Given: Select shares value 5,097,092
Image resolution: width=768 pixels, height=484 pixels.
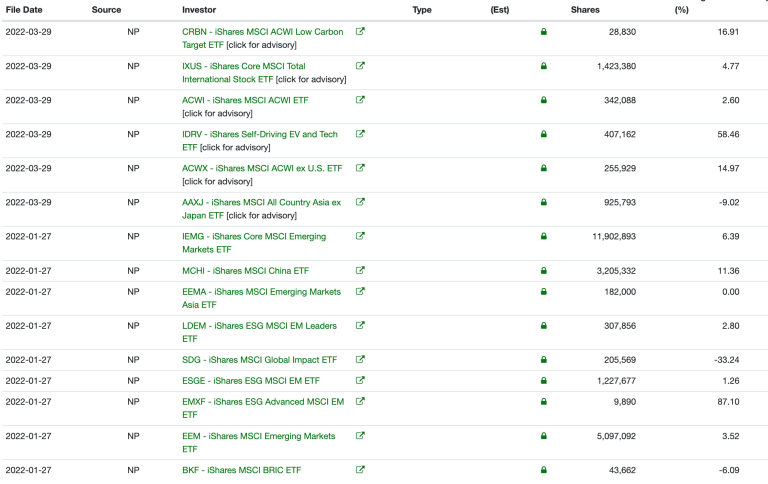Looking at the screenshot, I should [616, 436].
